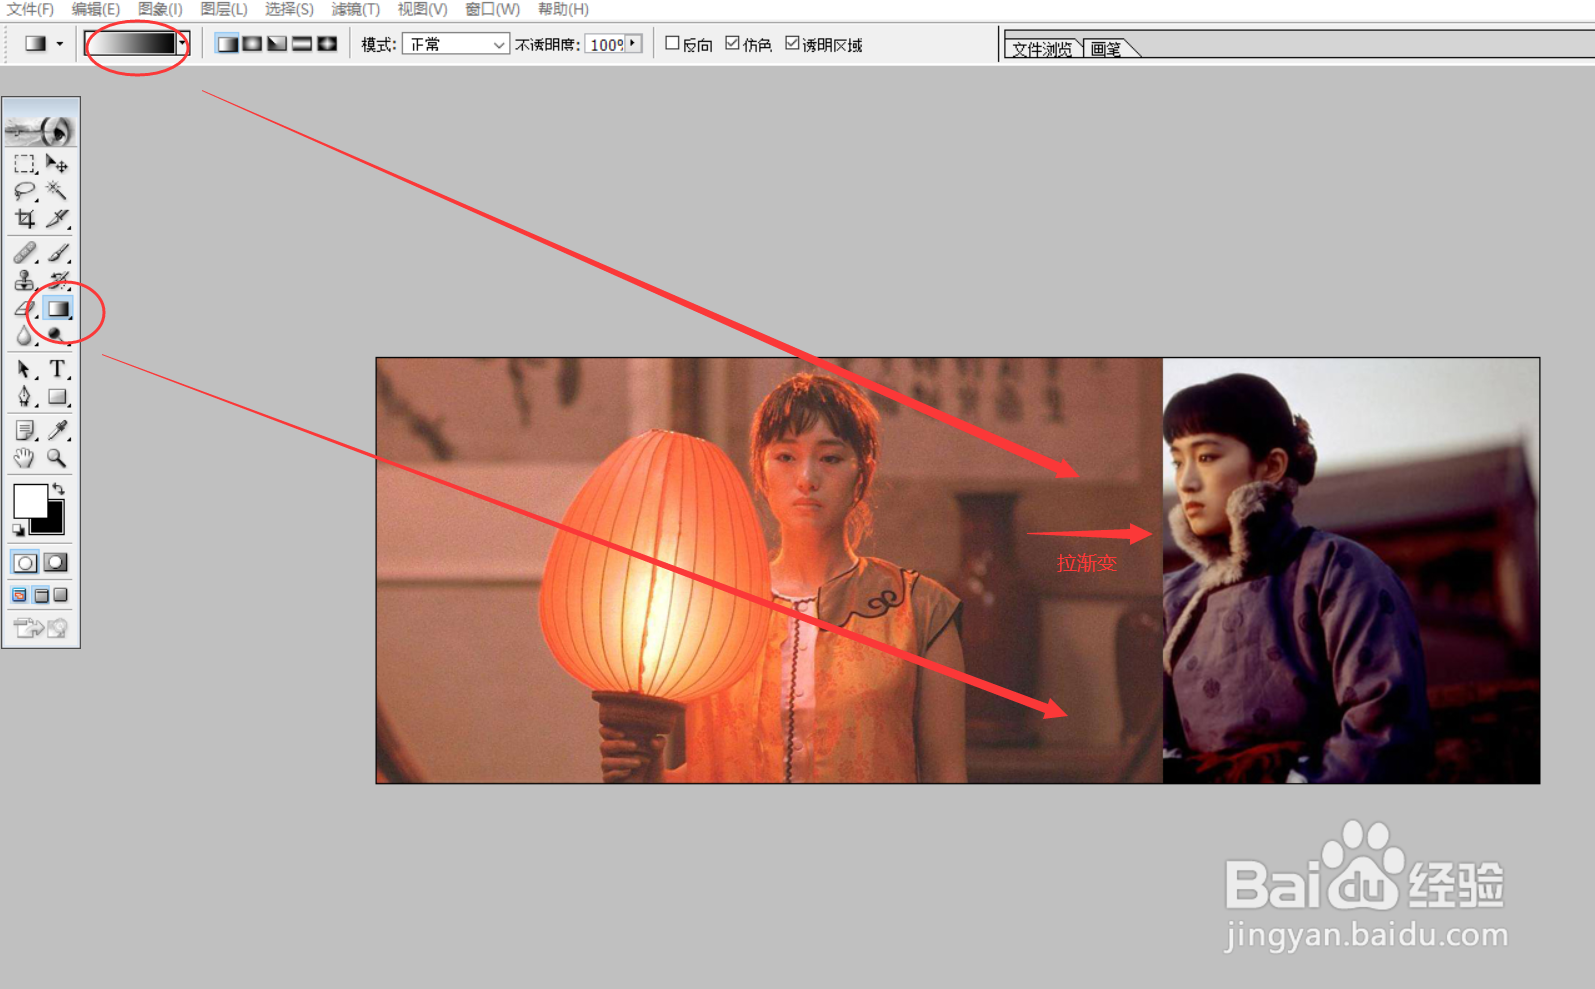This screenshot has width=1595, height=989.
Task: Open the 不透明度 slider arrow
Action: 633,44
